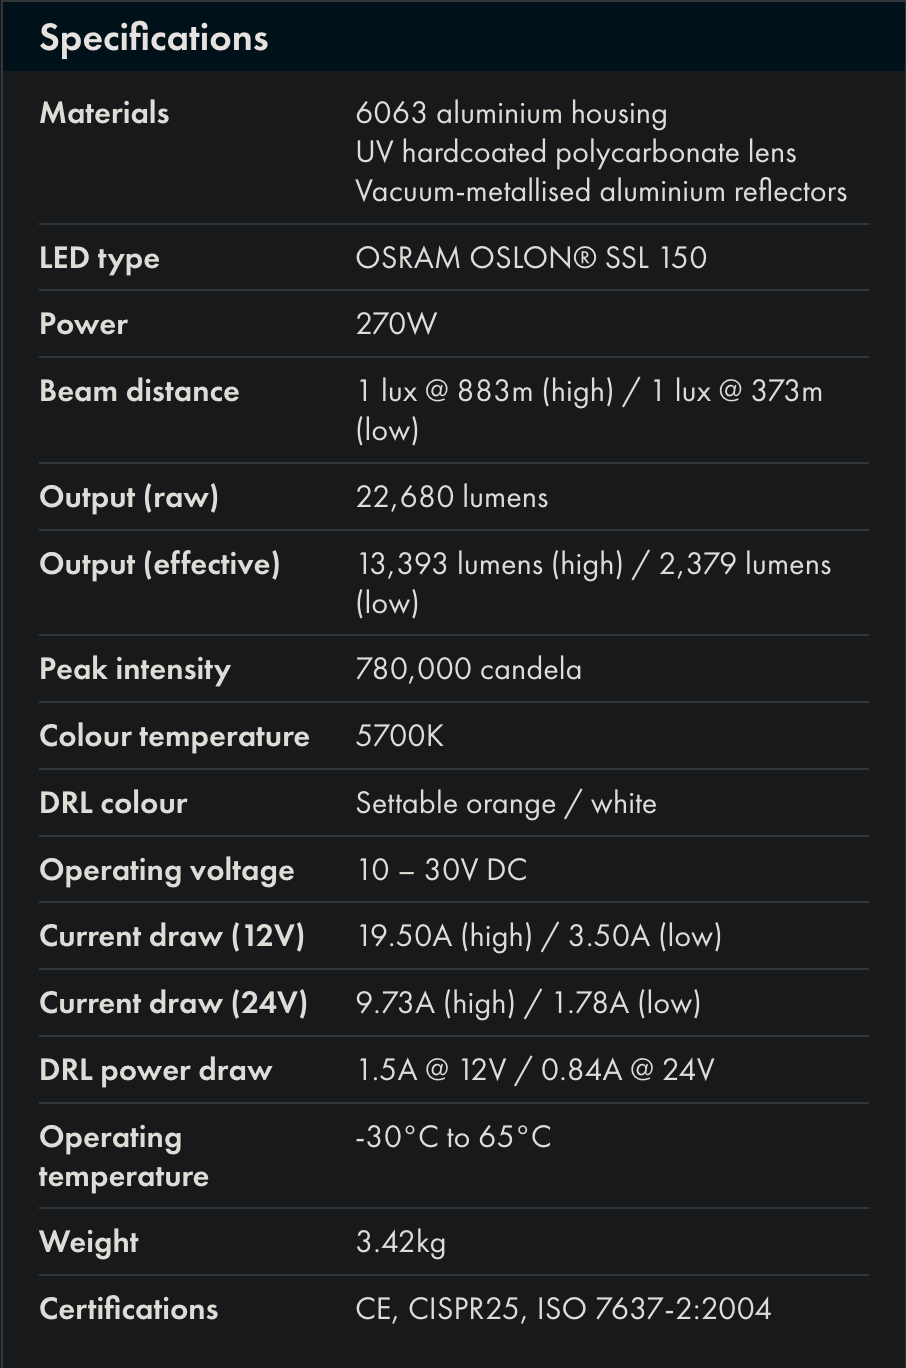Click the Weight row label
The width and height of the screenshot is (906, 1368).
pyautogui.click(x=89, y=1242)
